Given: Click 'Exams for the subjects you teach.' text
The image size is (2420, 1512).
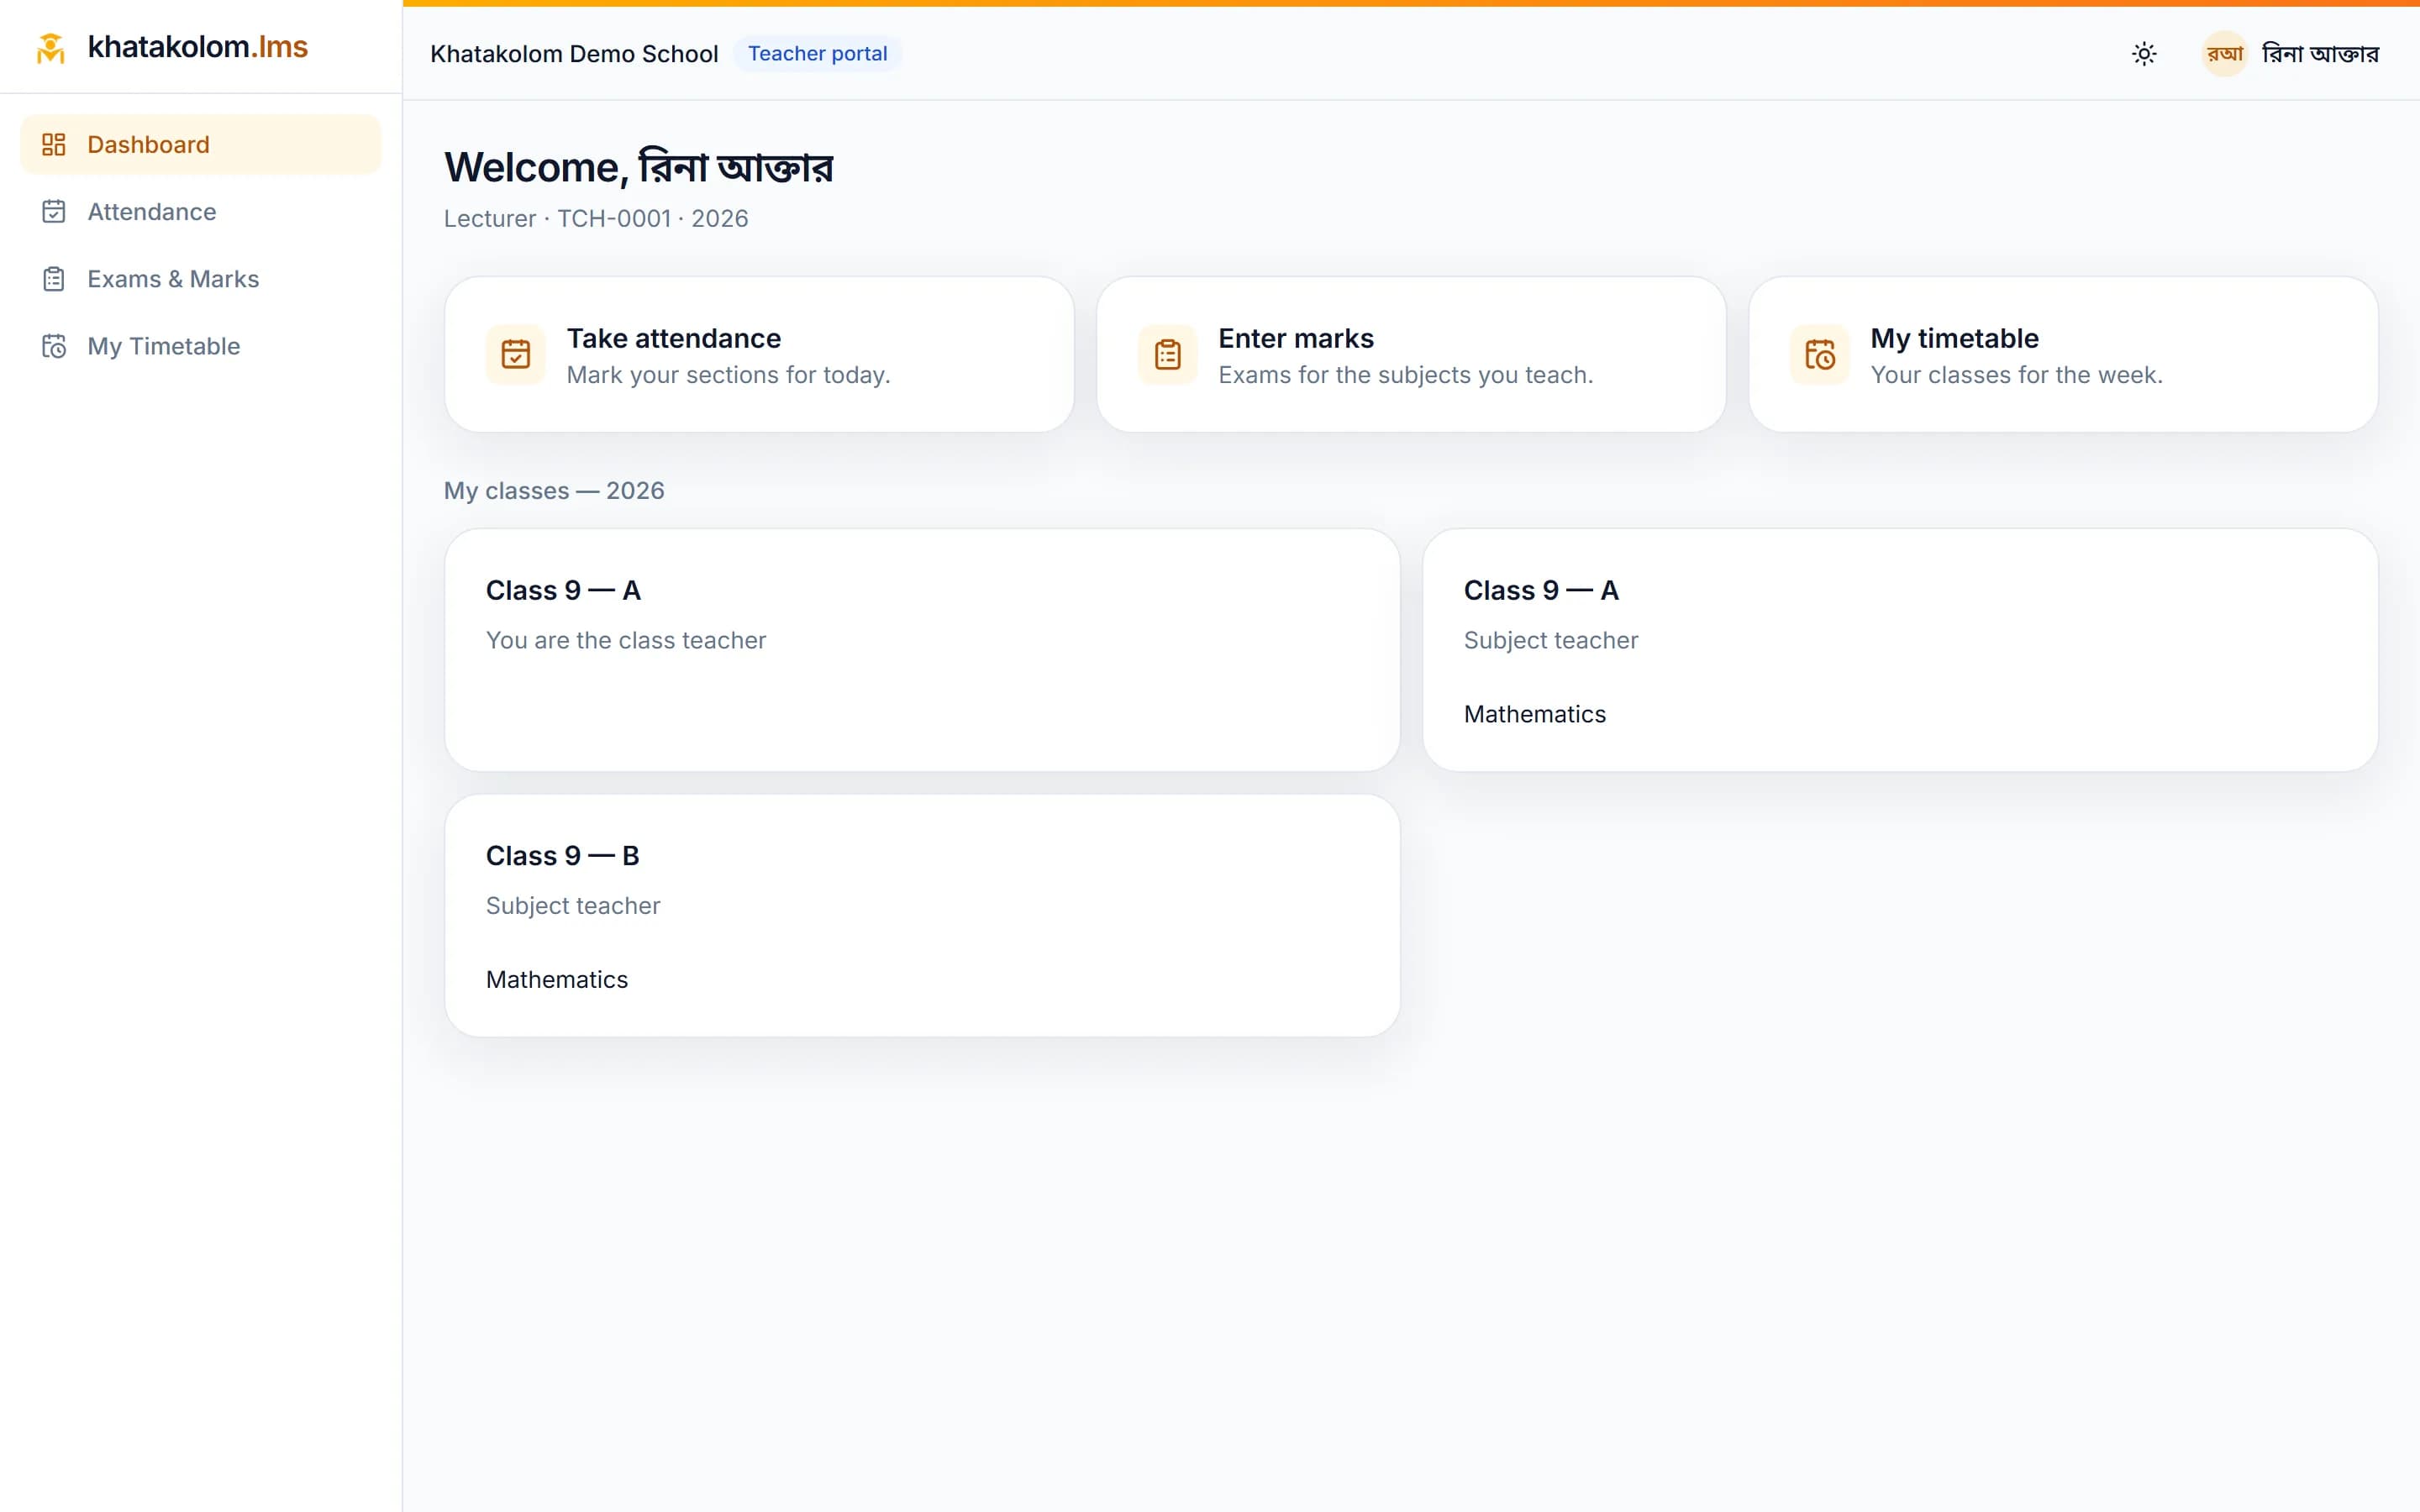Looking at the screenshot, I should point(1406,375).
